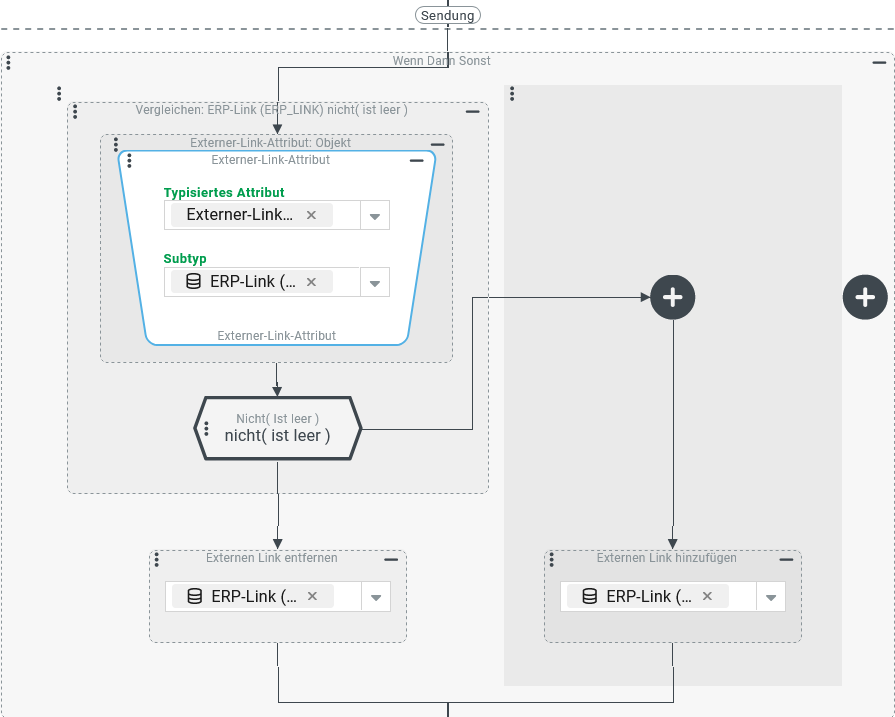
Task: Click the rightmost plus button to add a branch
Action: tap(865, 297)
